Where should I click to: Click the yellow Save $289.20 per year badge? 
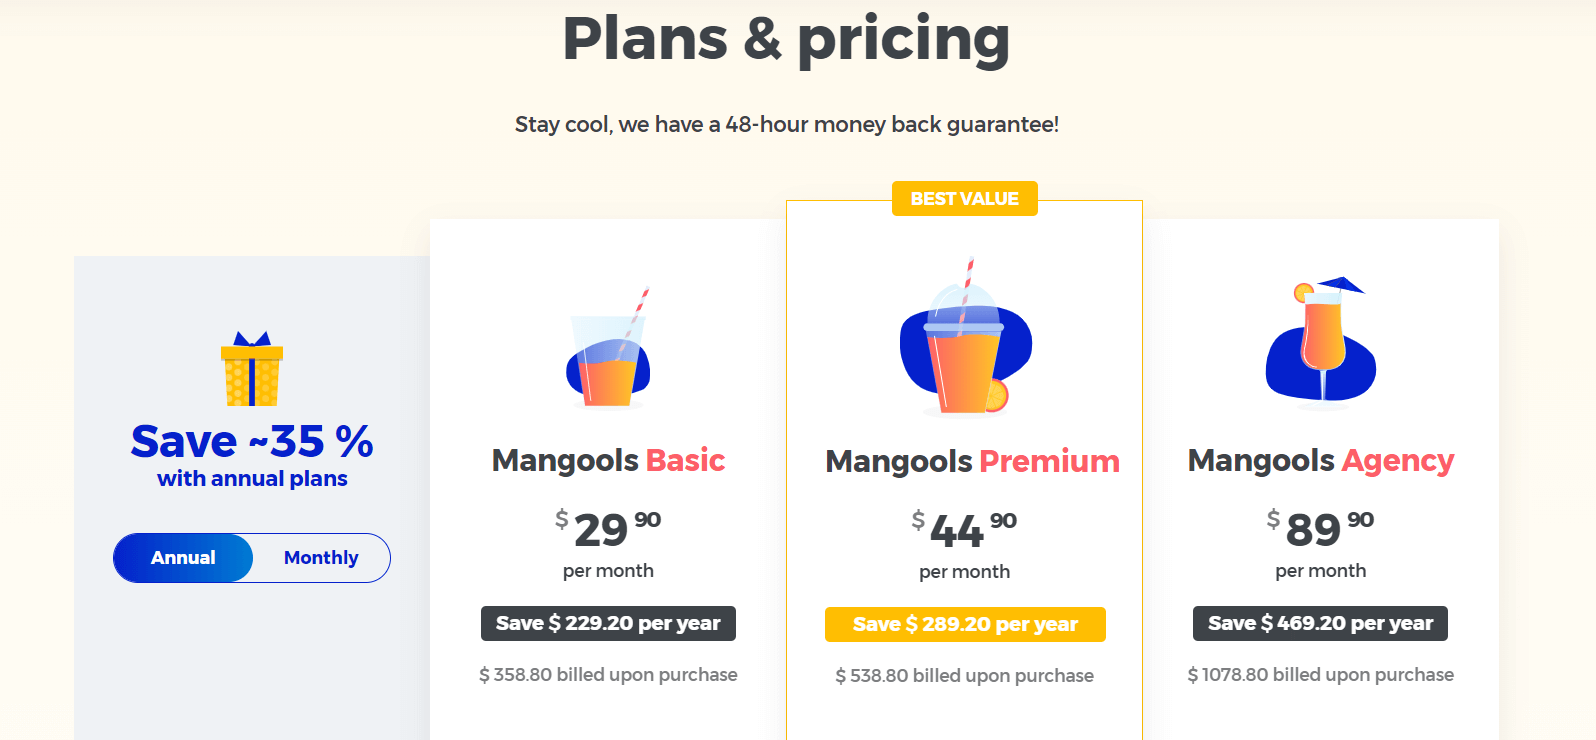(x=965, y=624)
